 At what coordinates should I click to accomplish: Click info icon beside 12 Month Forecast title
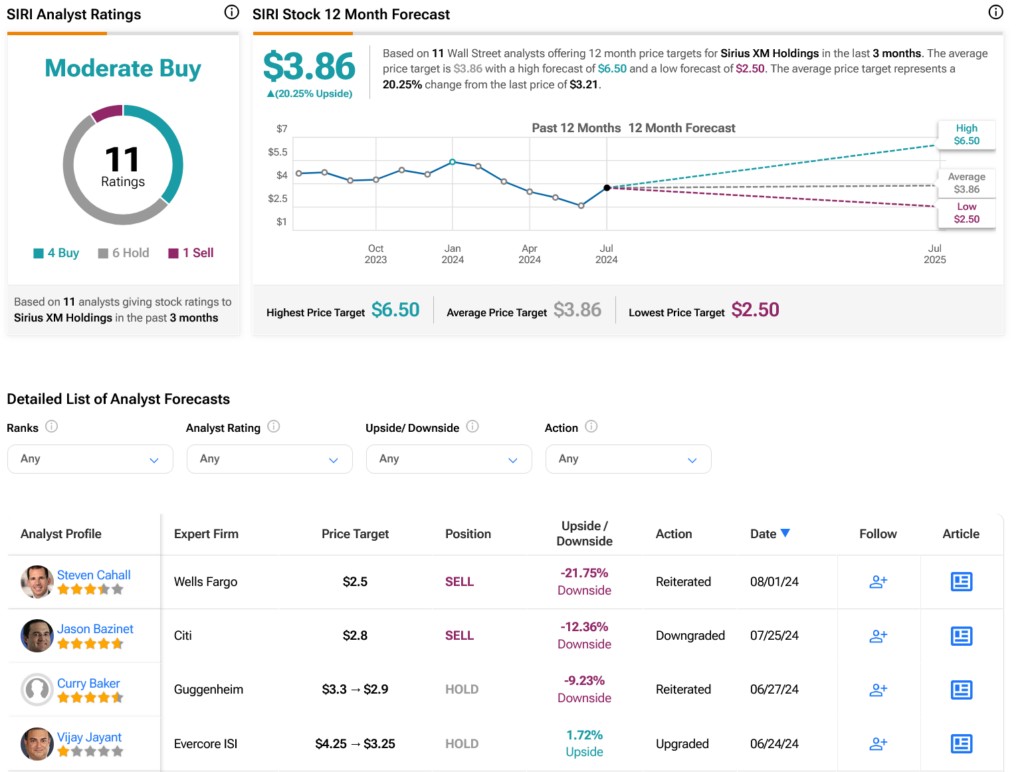coord(995,13)
